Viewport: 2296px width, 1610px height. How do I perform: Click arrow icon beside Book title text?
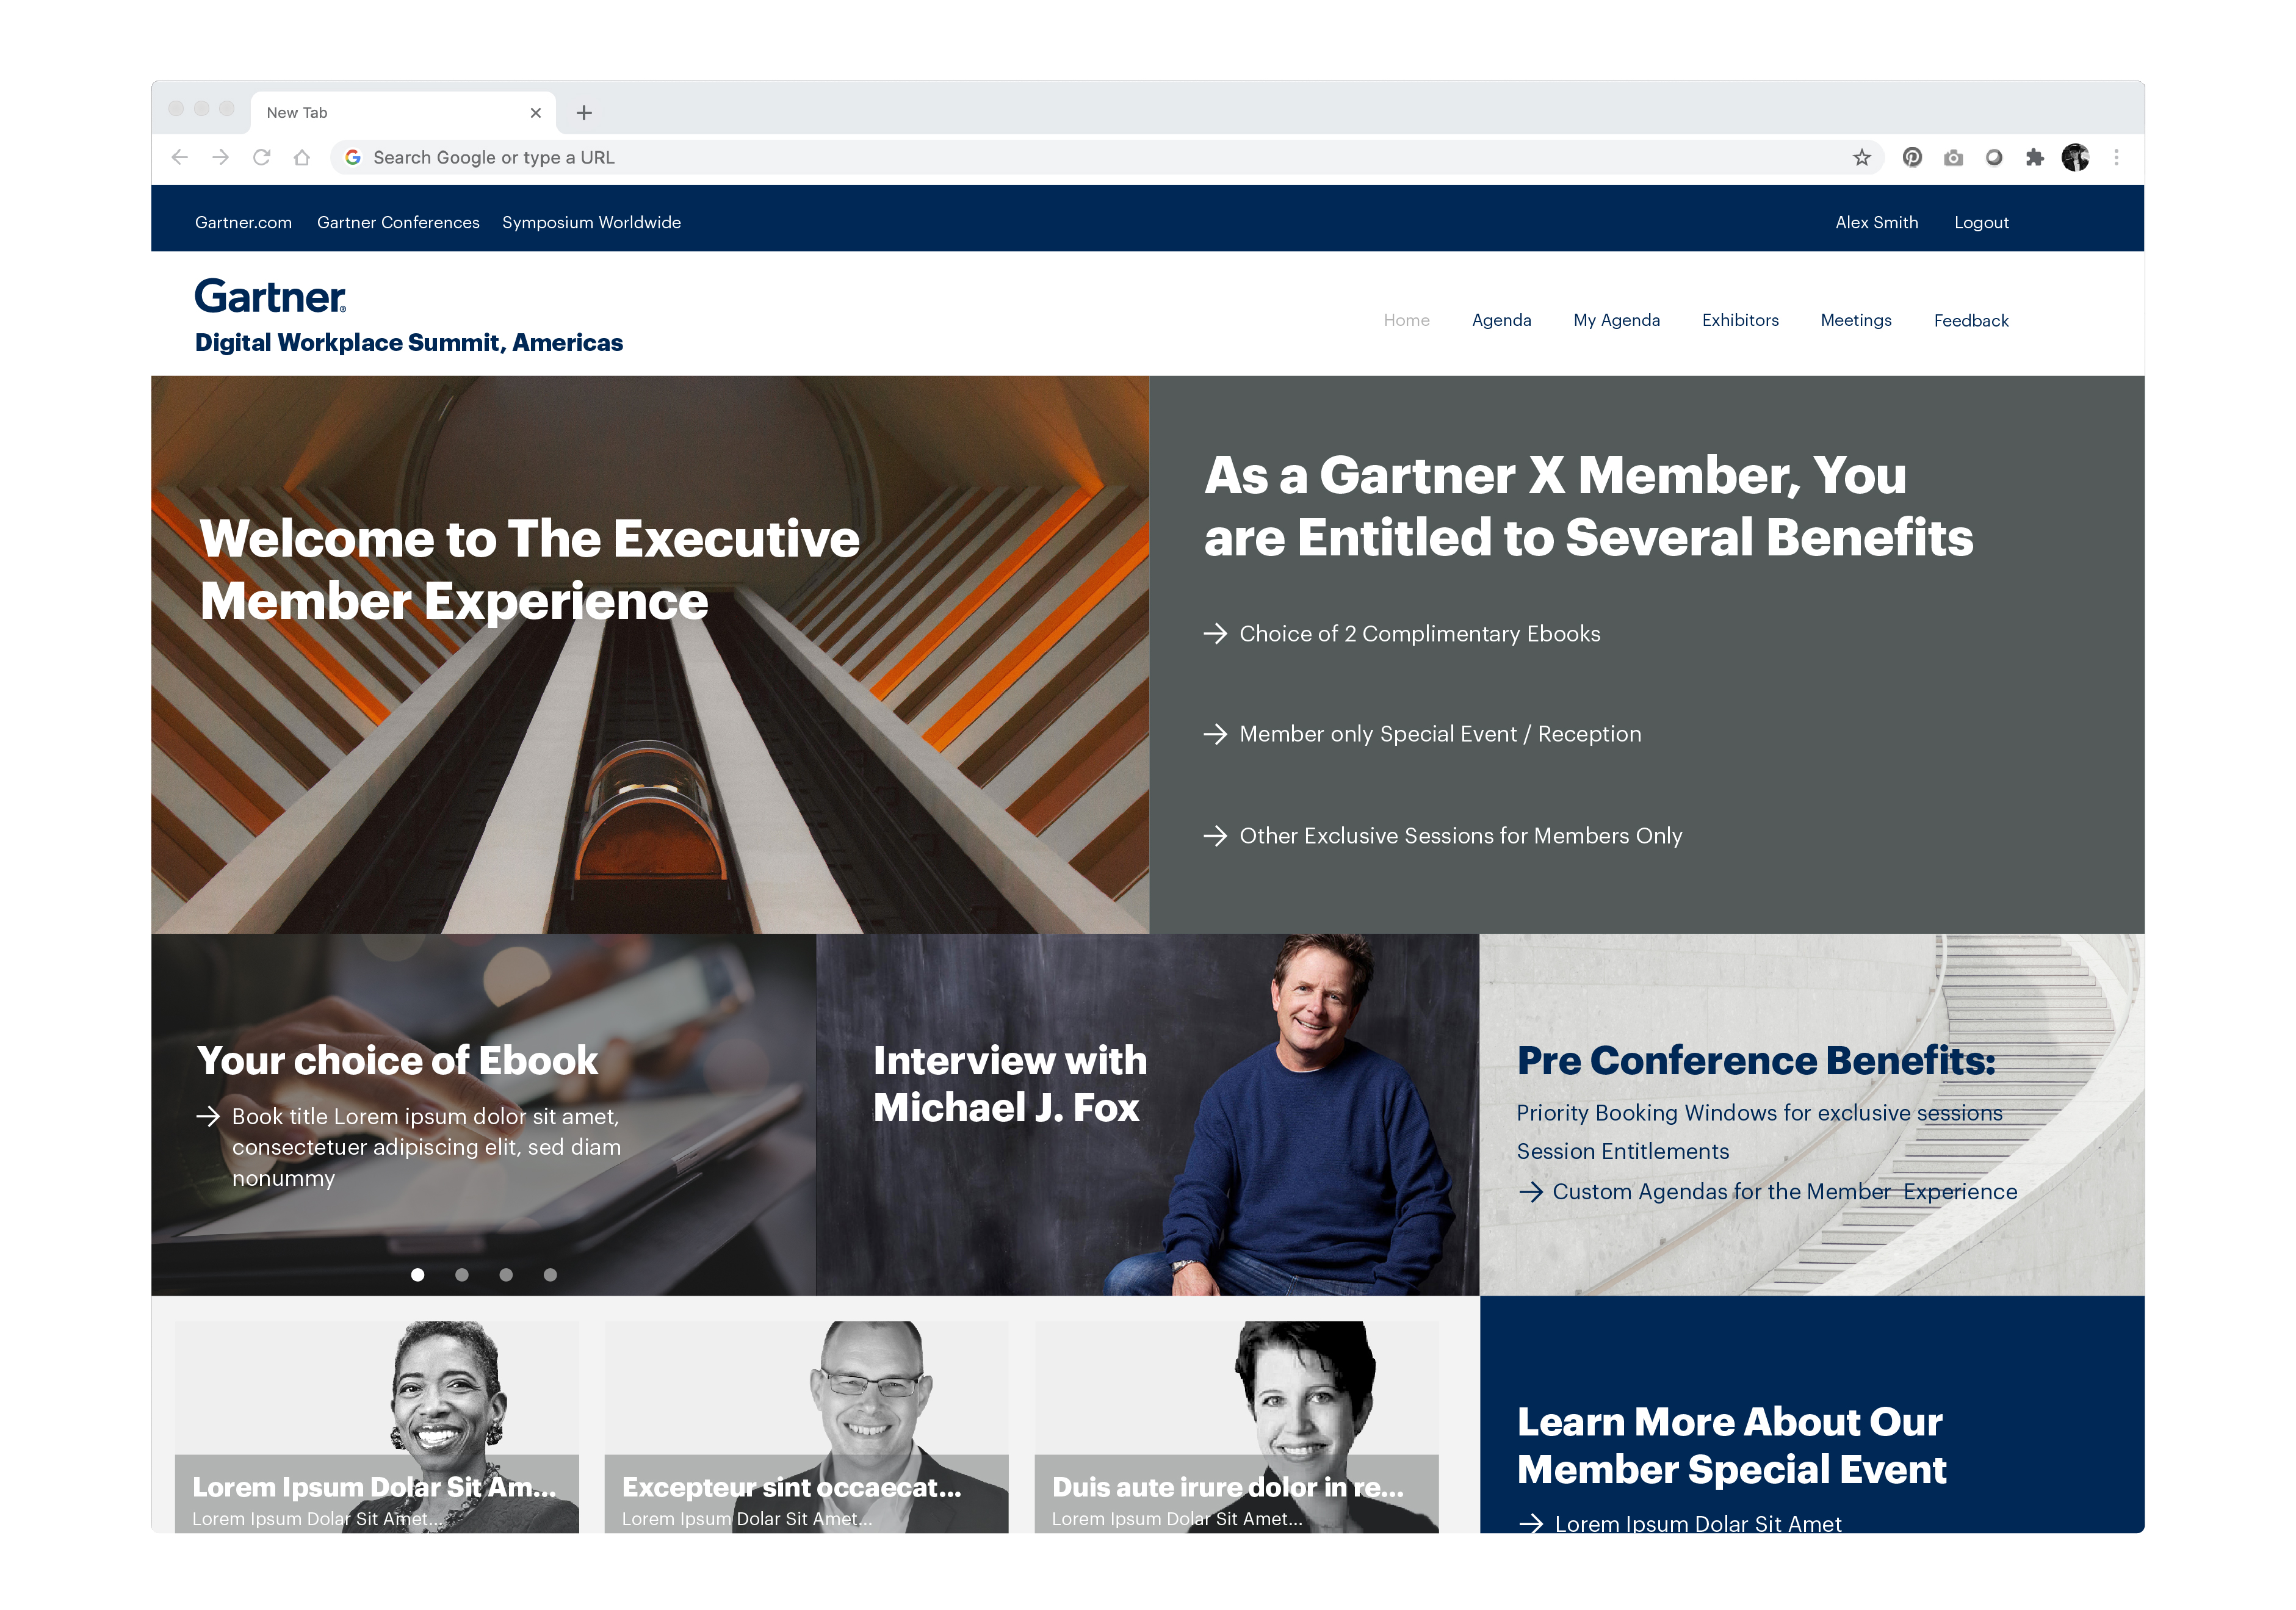pyautogui.click(x=208, y=1117)
